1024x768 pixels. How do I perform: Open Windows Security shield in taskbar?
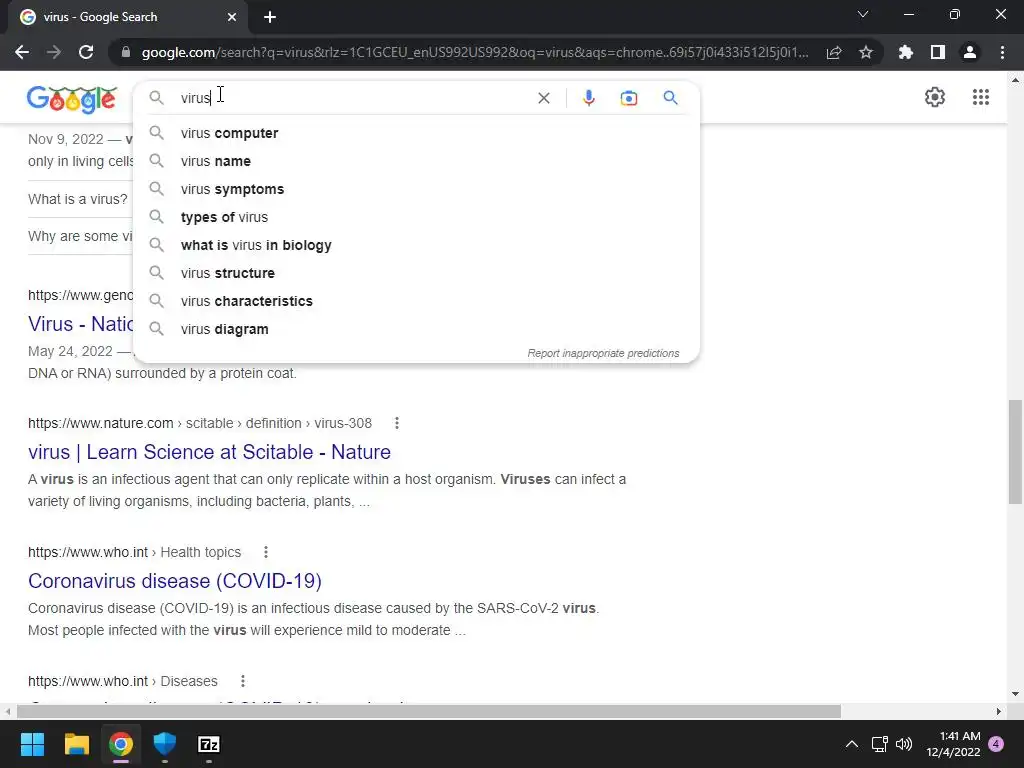165,744
